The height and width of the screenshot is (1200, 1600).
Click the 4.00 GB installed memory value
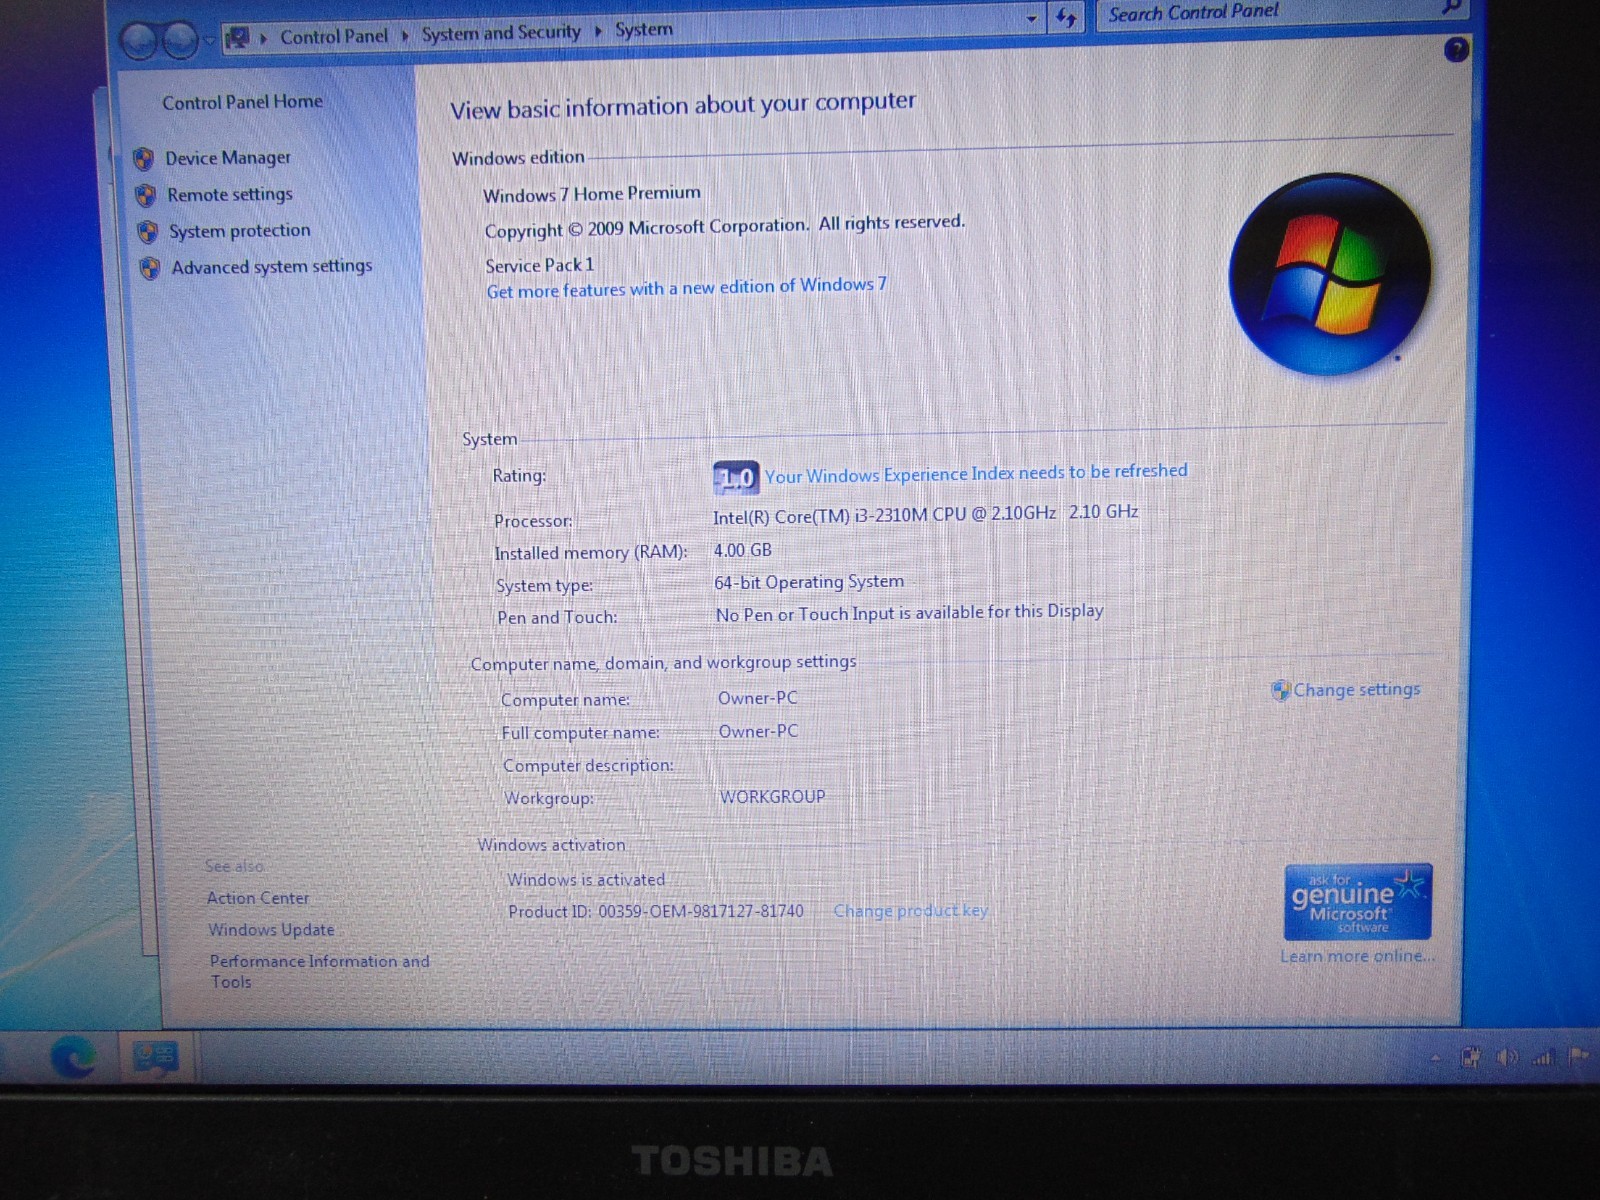743,550
